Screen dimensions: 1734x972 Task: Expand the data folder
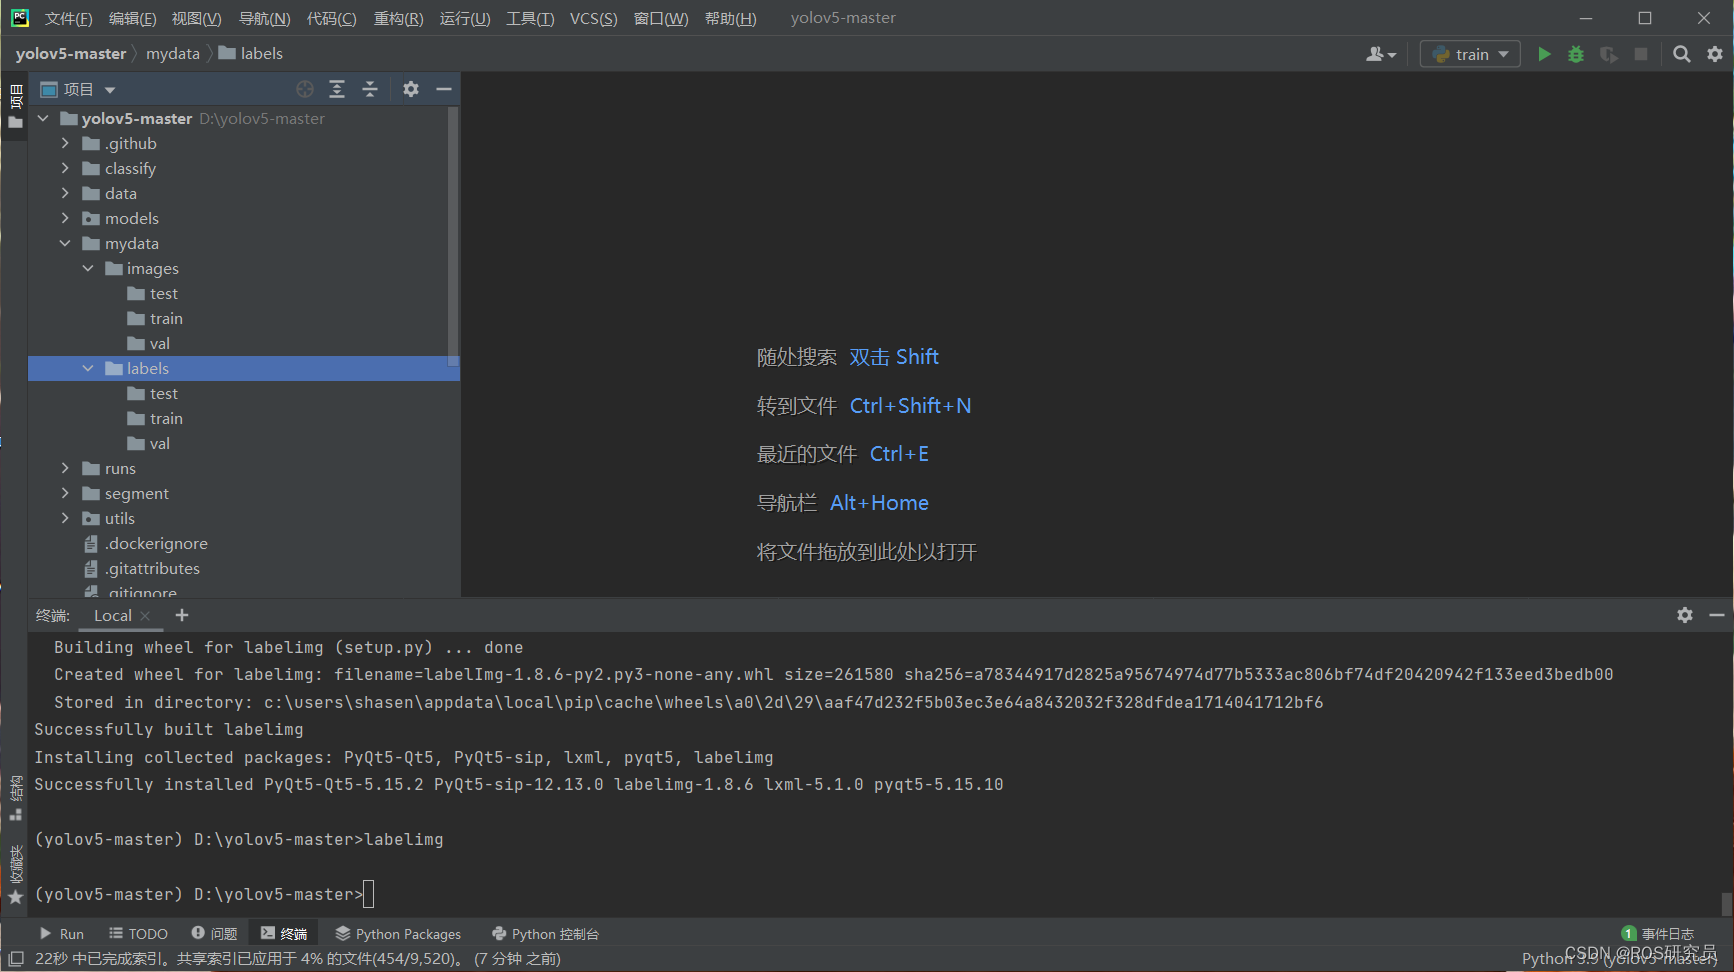pyautogui.click(x=65, y=193)
